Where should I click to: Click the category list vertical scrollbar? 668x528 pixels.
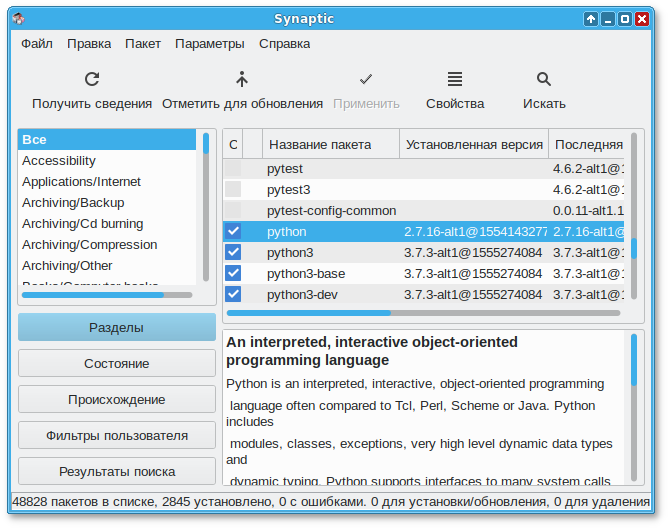pos(206,207)
